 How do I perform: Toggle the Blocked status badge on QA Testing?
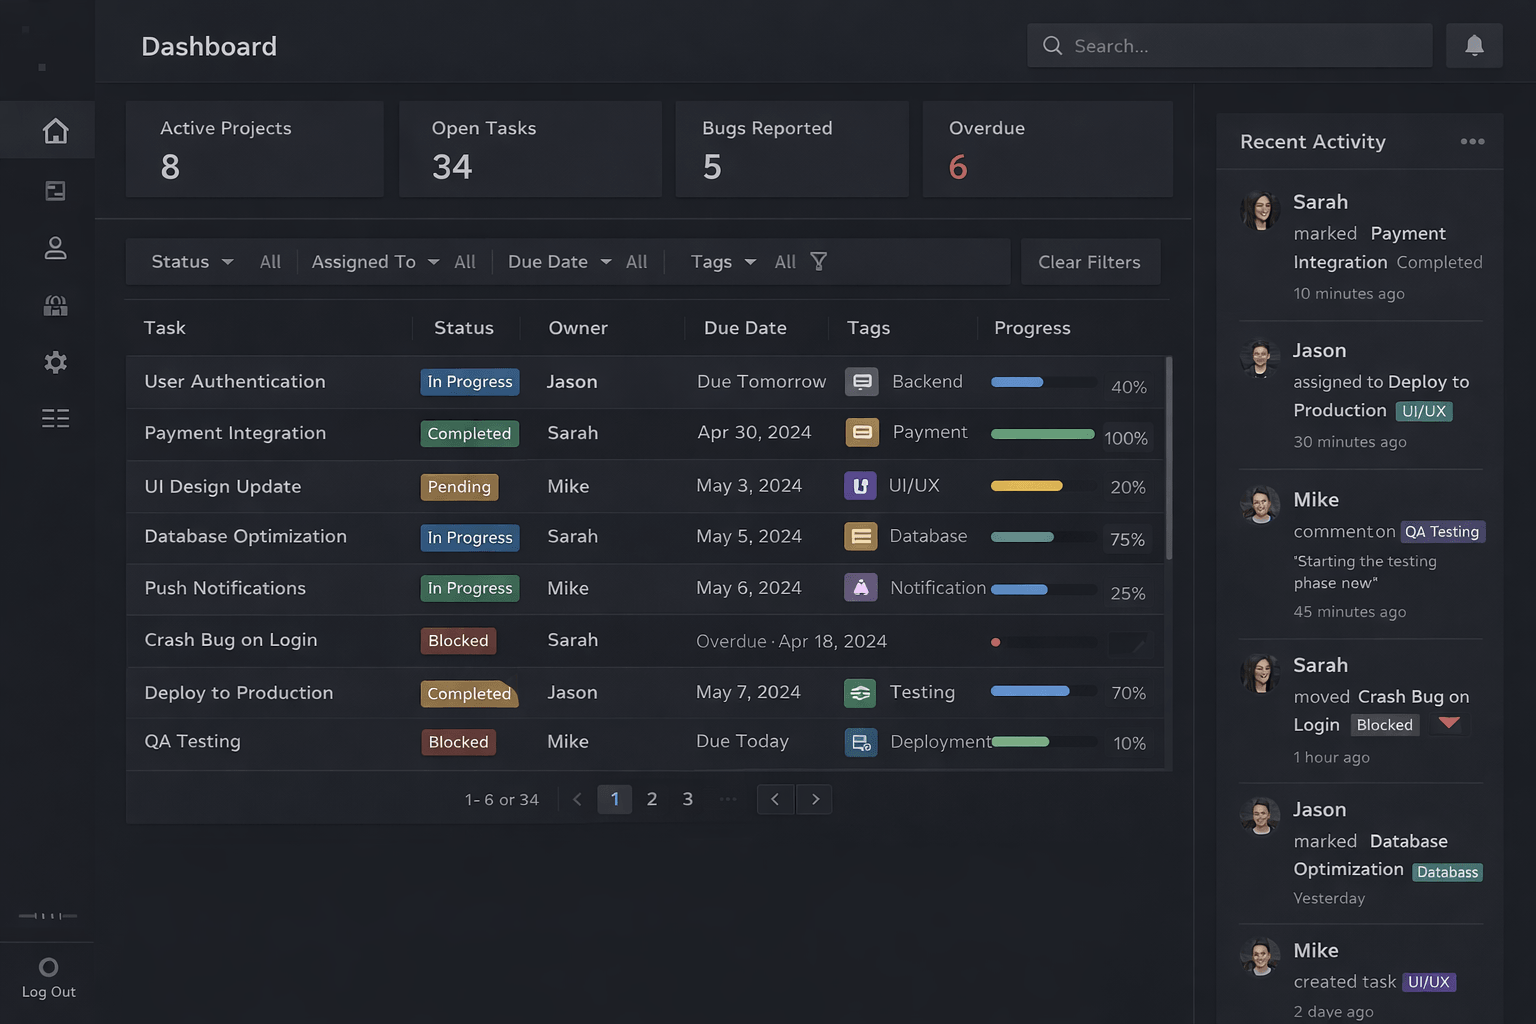(458, 742)
